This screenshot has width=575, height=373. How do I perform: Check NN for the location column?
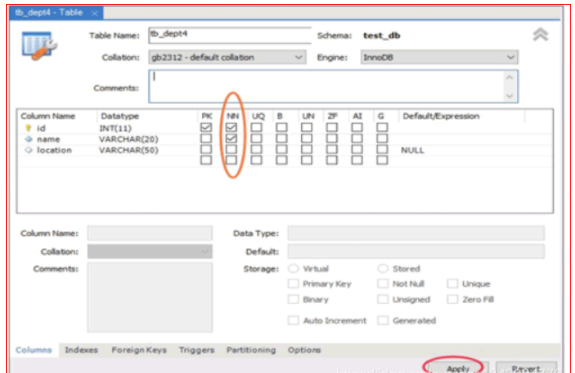[231, 149]
